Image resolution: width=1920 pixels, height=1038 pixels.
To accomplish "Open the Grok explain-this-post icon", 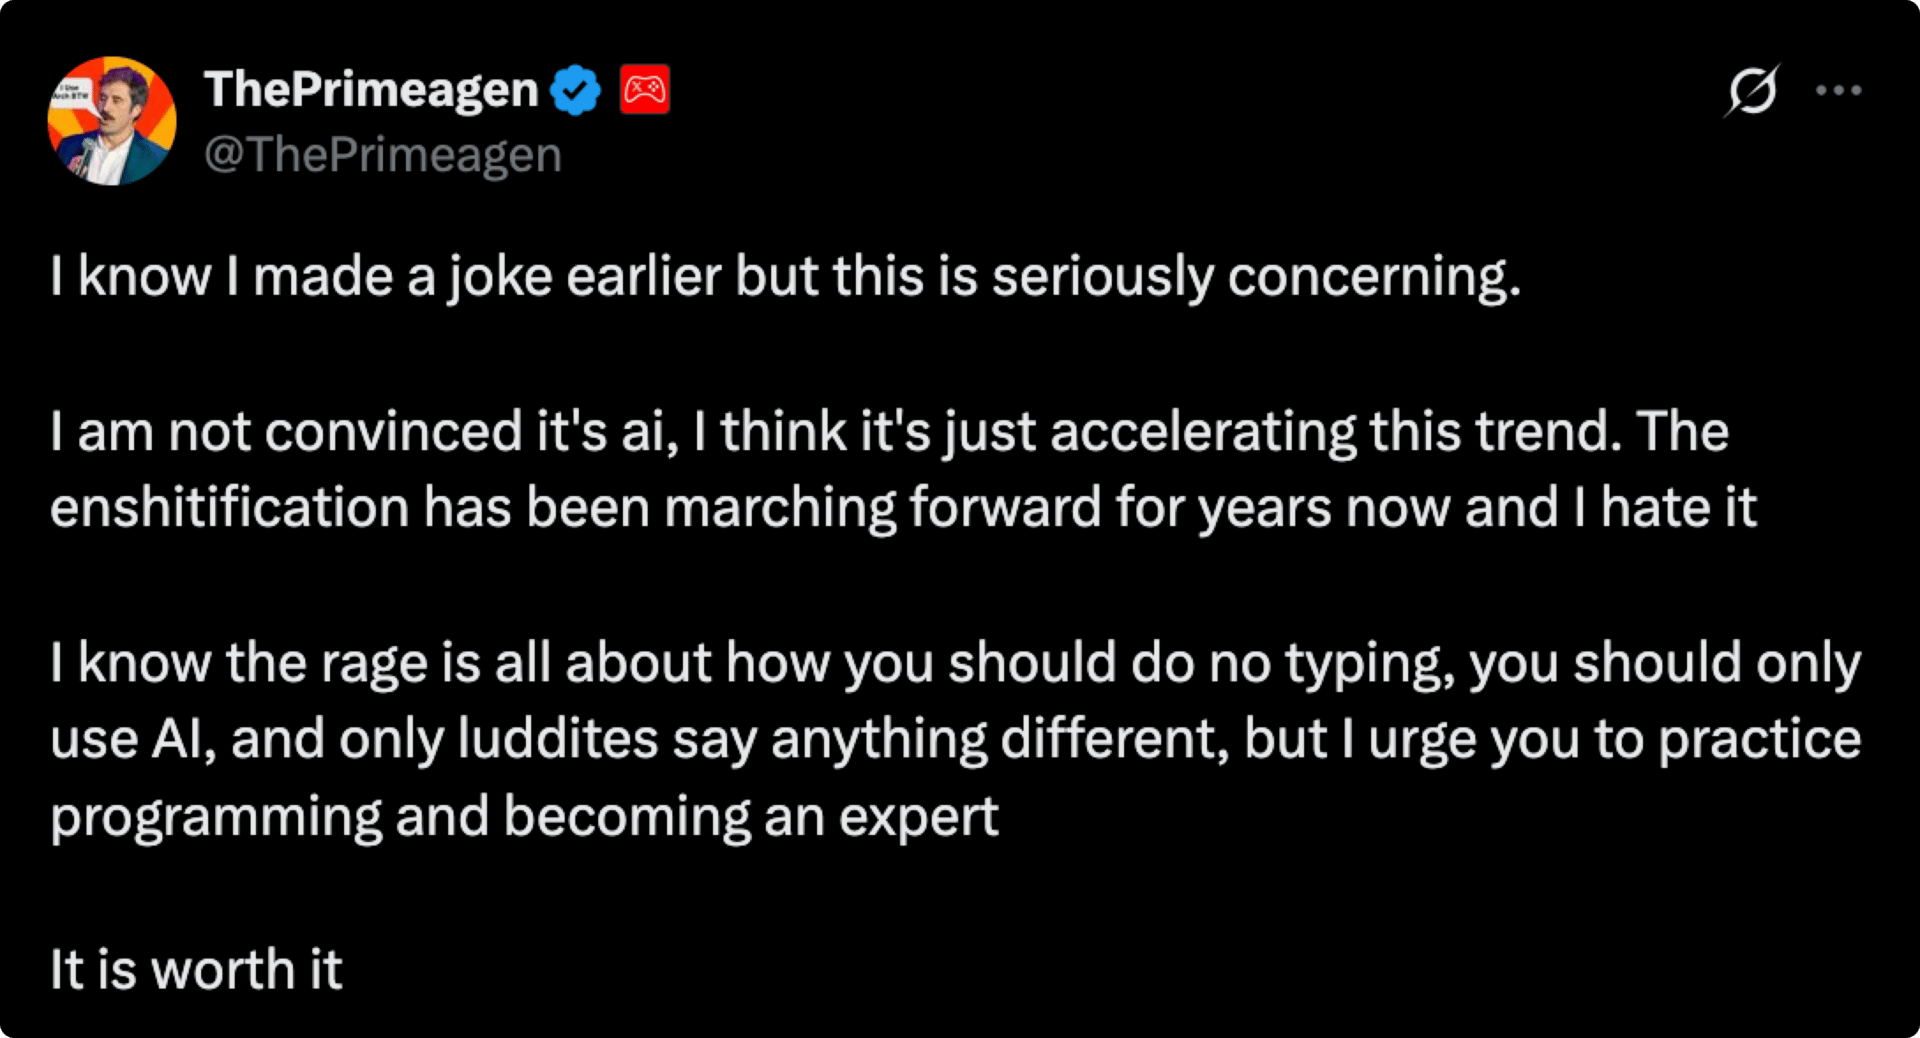I will tap(1752, 91).
